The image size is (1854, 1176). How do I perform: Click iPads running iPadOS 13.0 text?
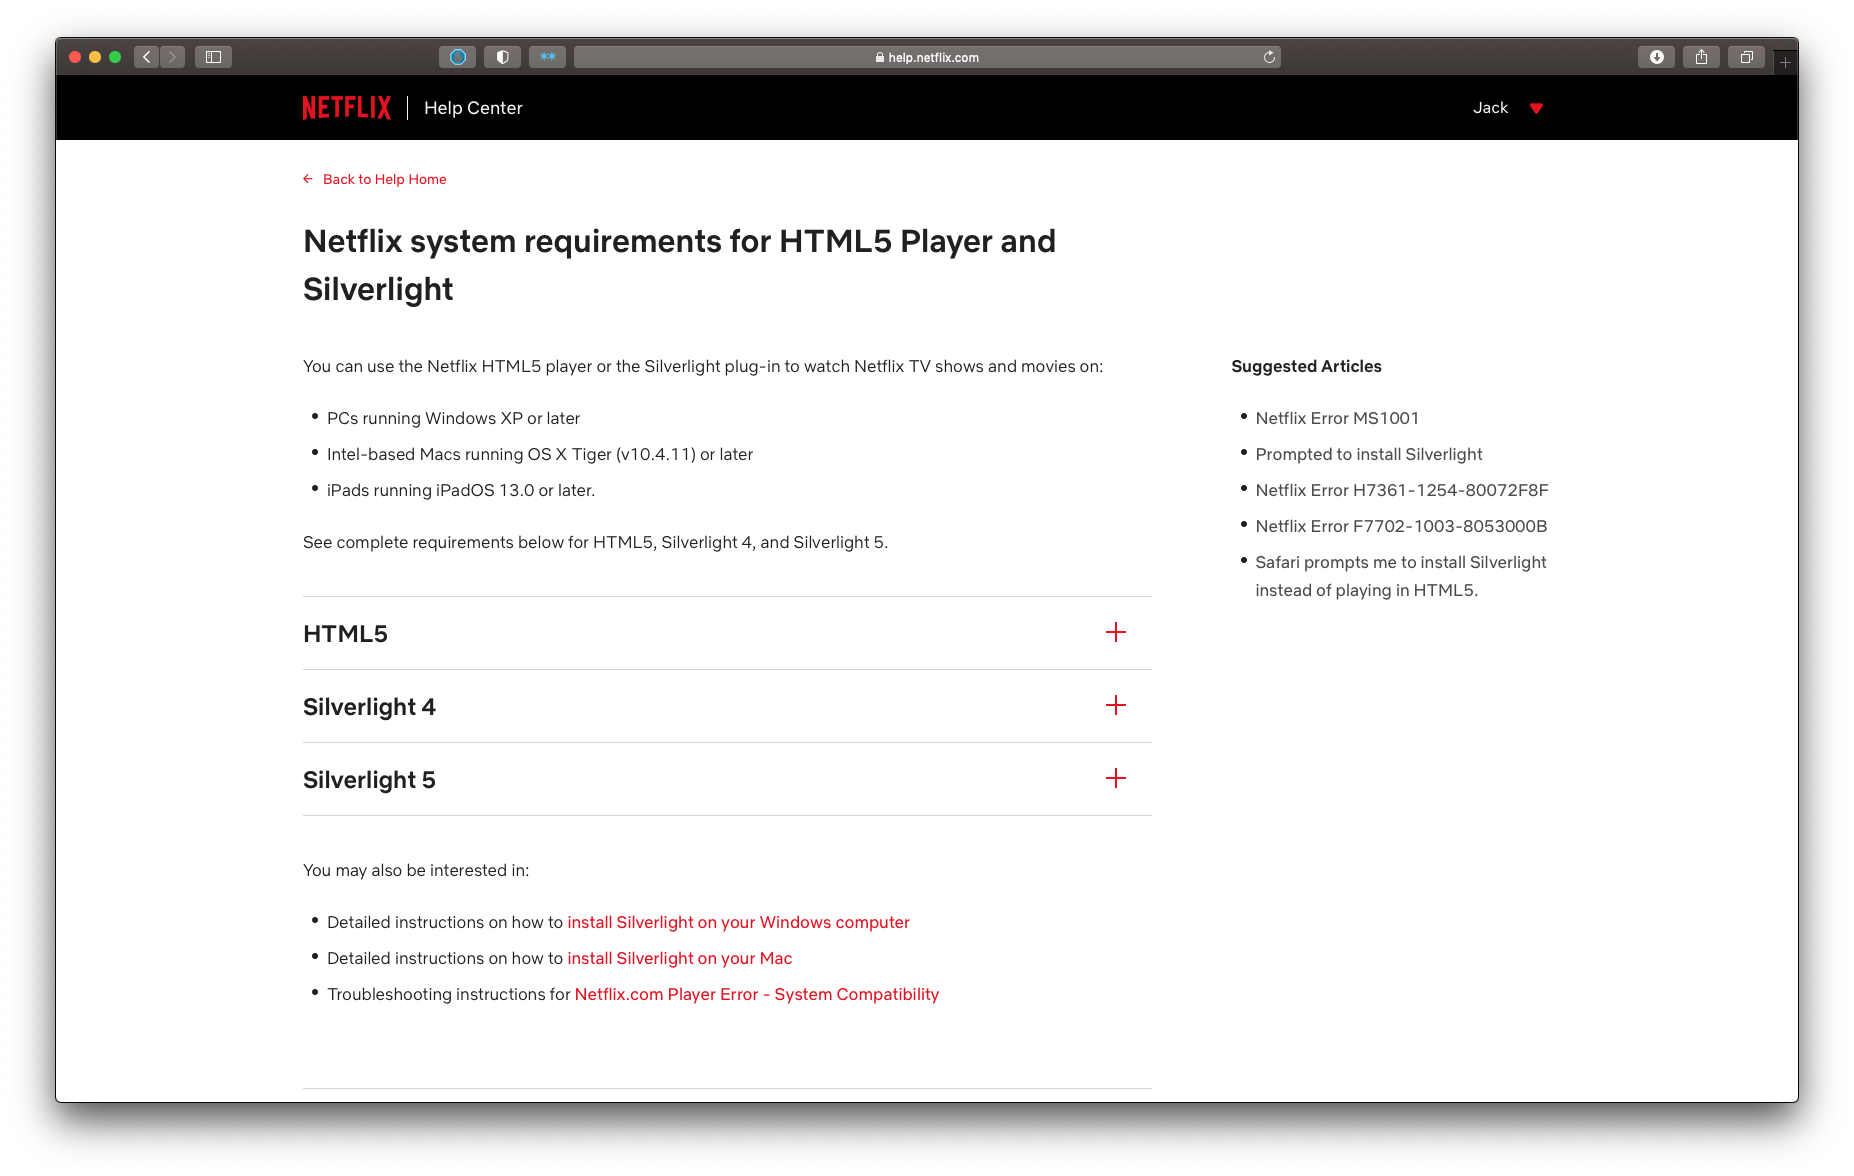tap(461, 490)
